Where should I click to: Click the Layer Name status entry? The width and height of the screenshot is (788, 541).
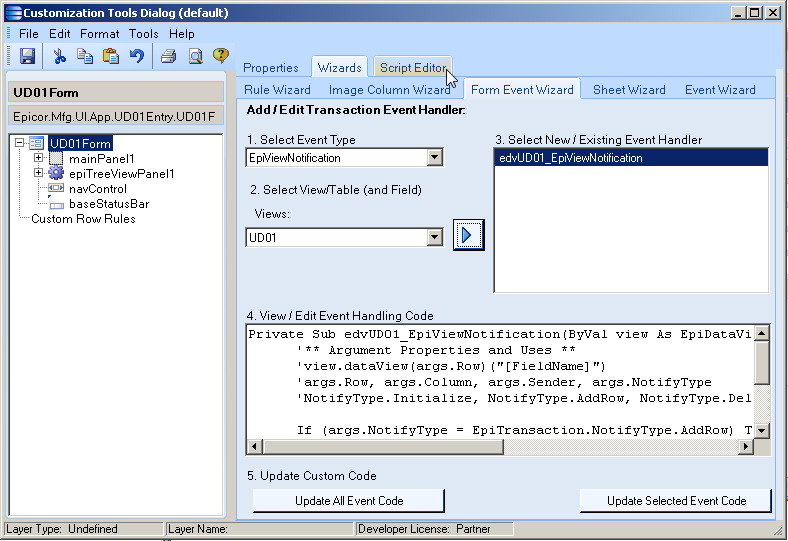[260, 529]
